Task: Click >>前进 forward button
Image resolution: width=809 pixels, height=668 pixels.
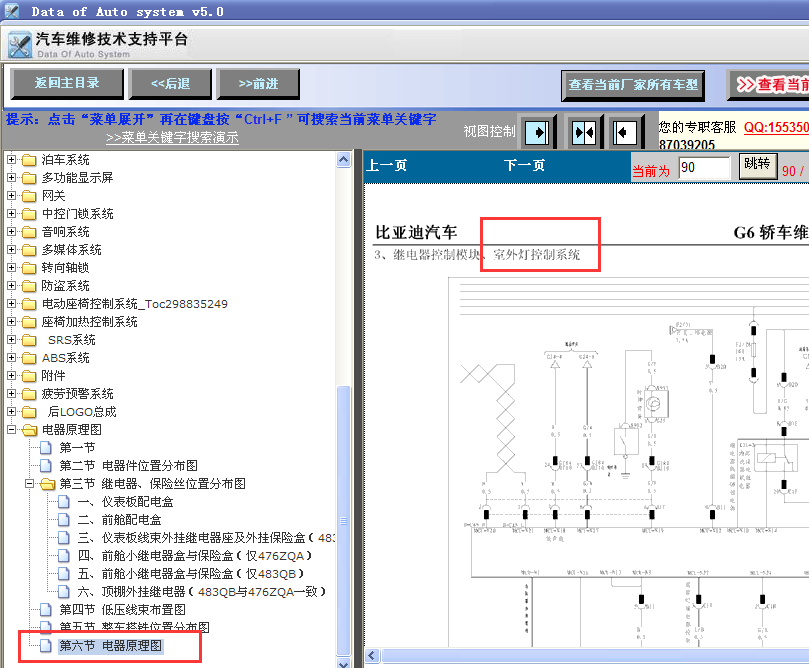Action: 258,84
